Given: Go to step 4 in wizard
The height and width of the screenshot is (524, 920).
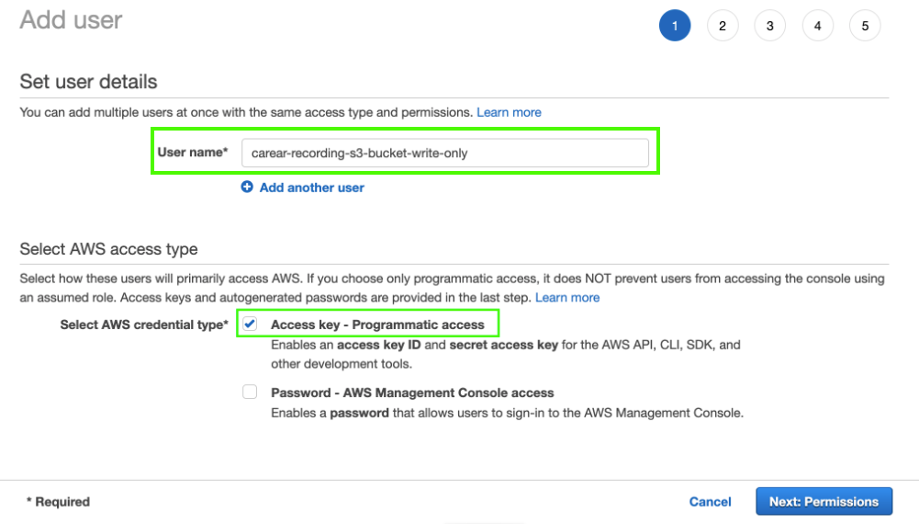Looking at the screenshot, I should pos(817,25).
